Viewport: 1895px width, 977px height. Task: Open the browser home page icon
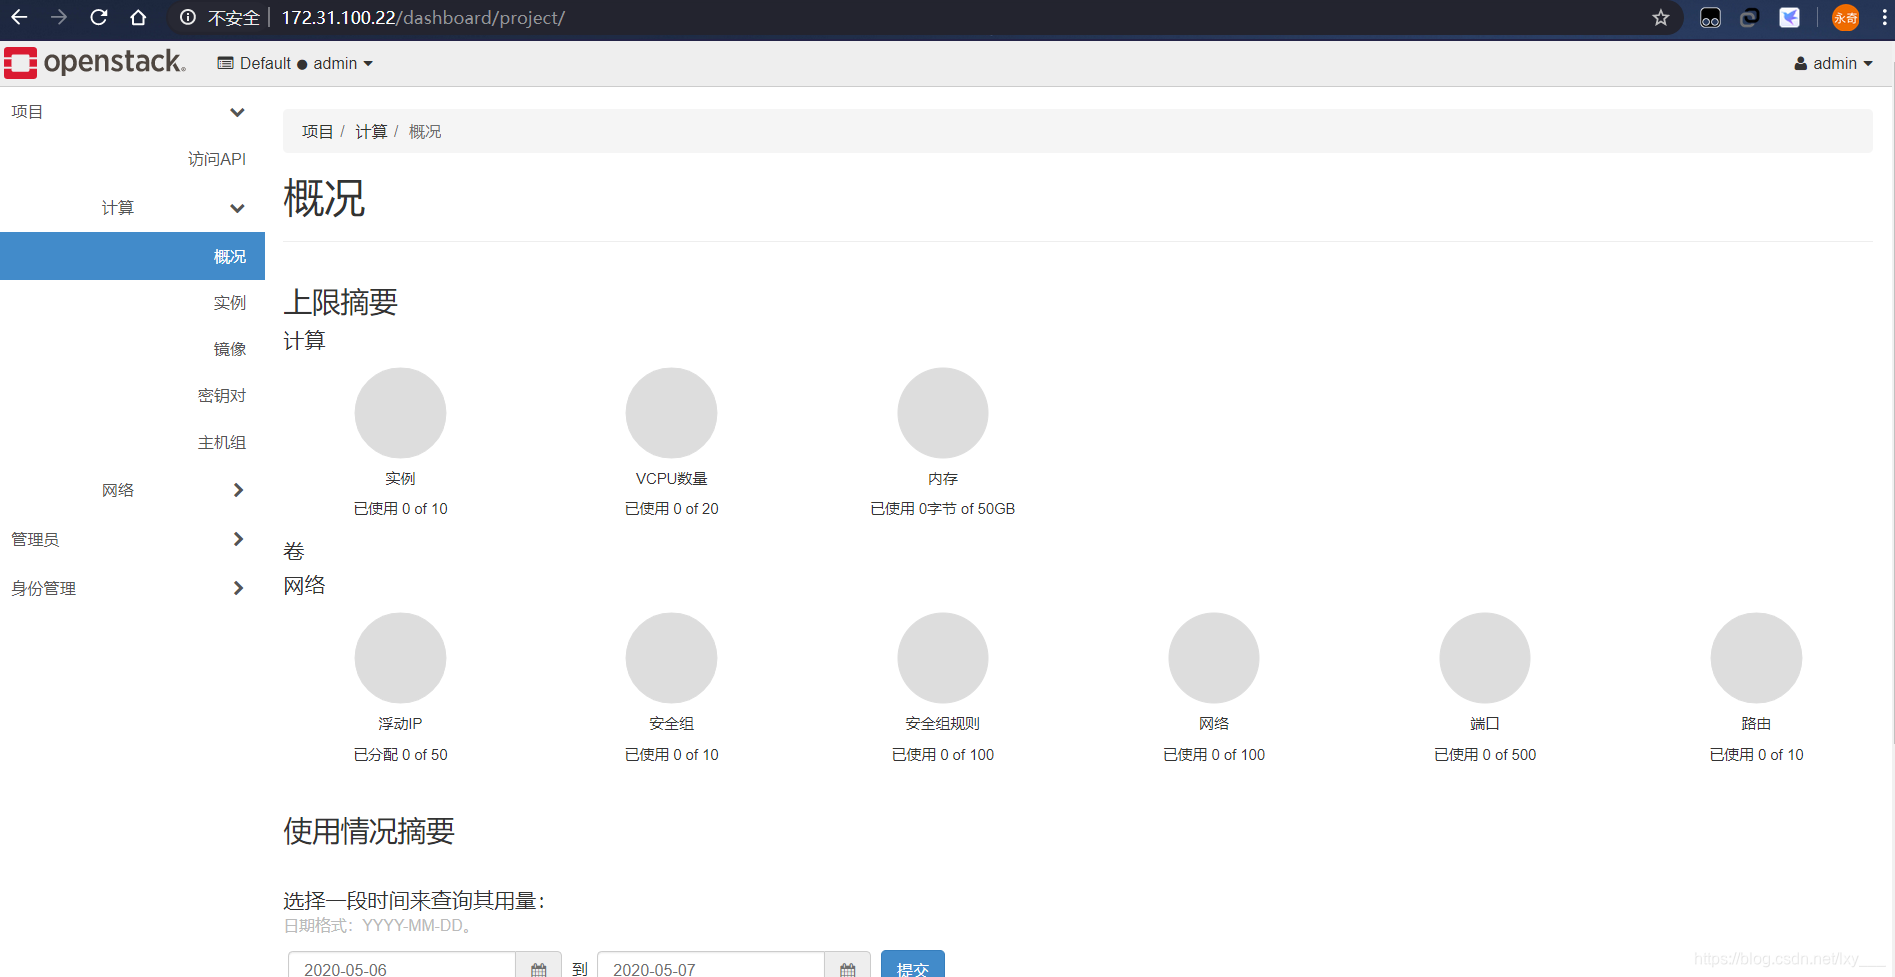[138, 17]
